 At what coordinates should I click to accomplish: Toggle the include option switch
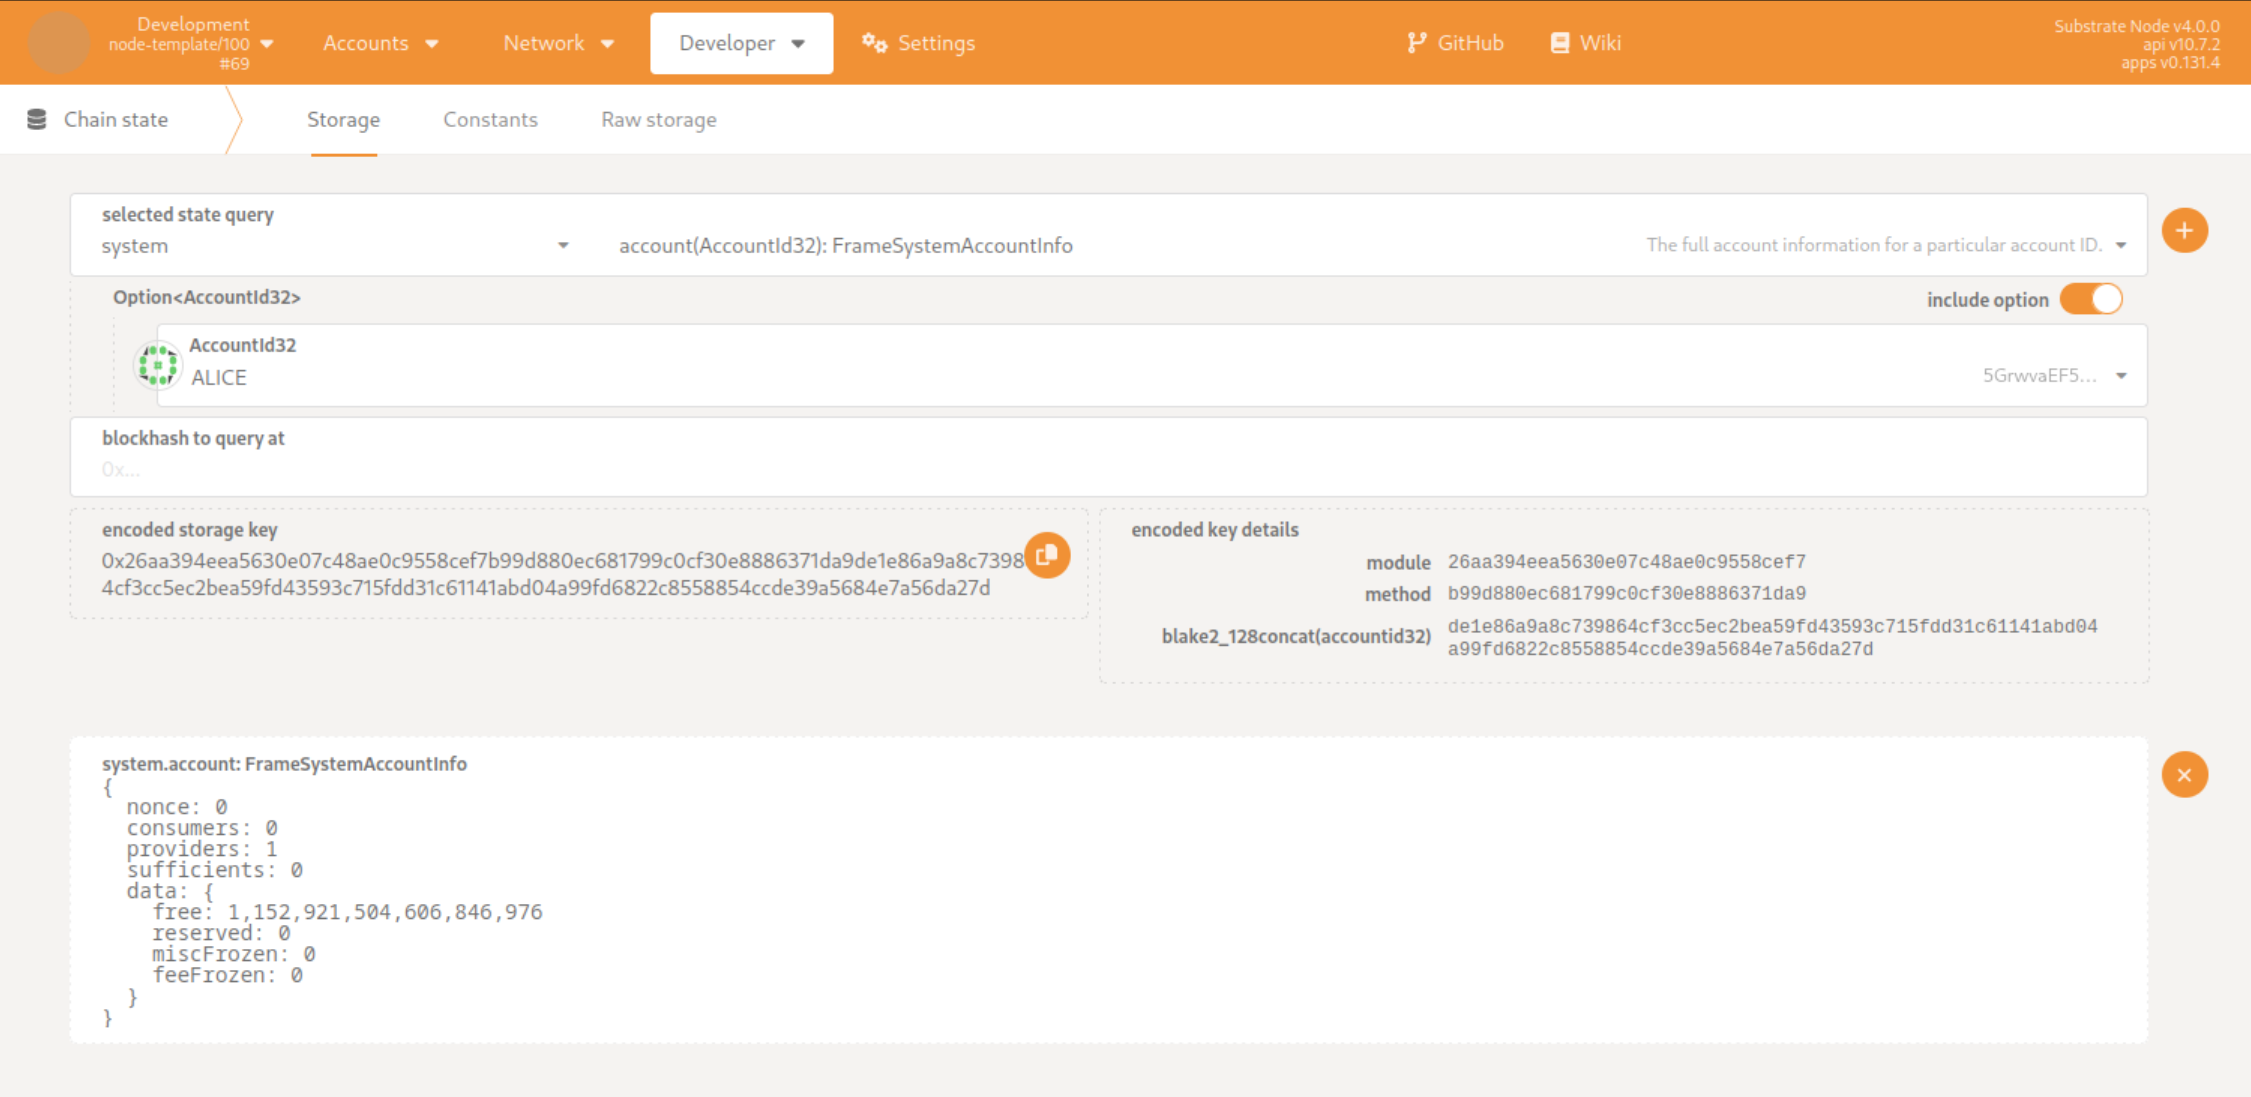2091,299
